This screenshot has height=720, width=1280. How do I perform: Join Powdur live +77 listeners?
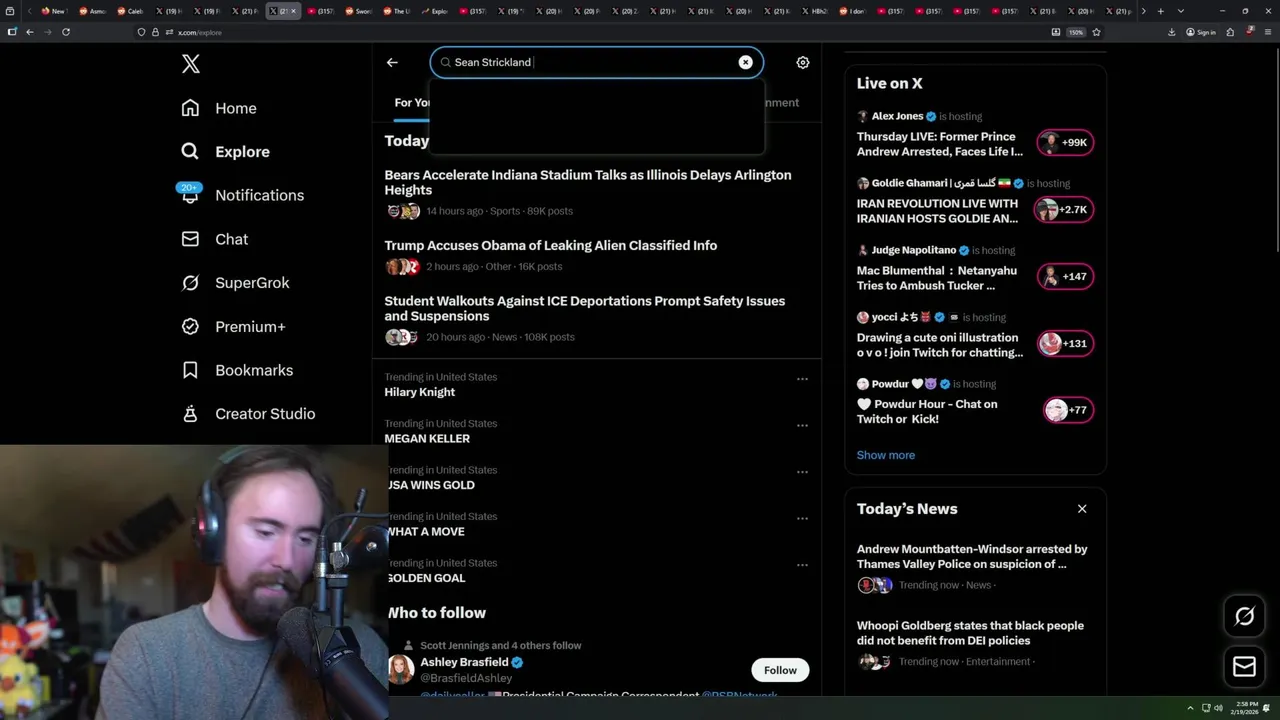tap(1068, 410)
